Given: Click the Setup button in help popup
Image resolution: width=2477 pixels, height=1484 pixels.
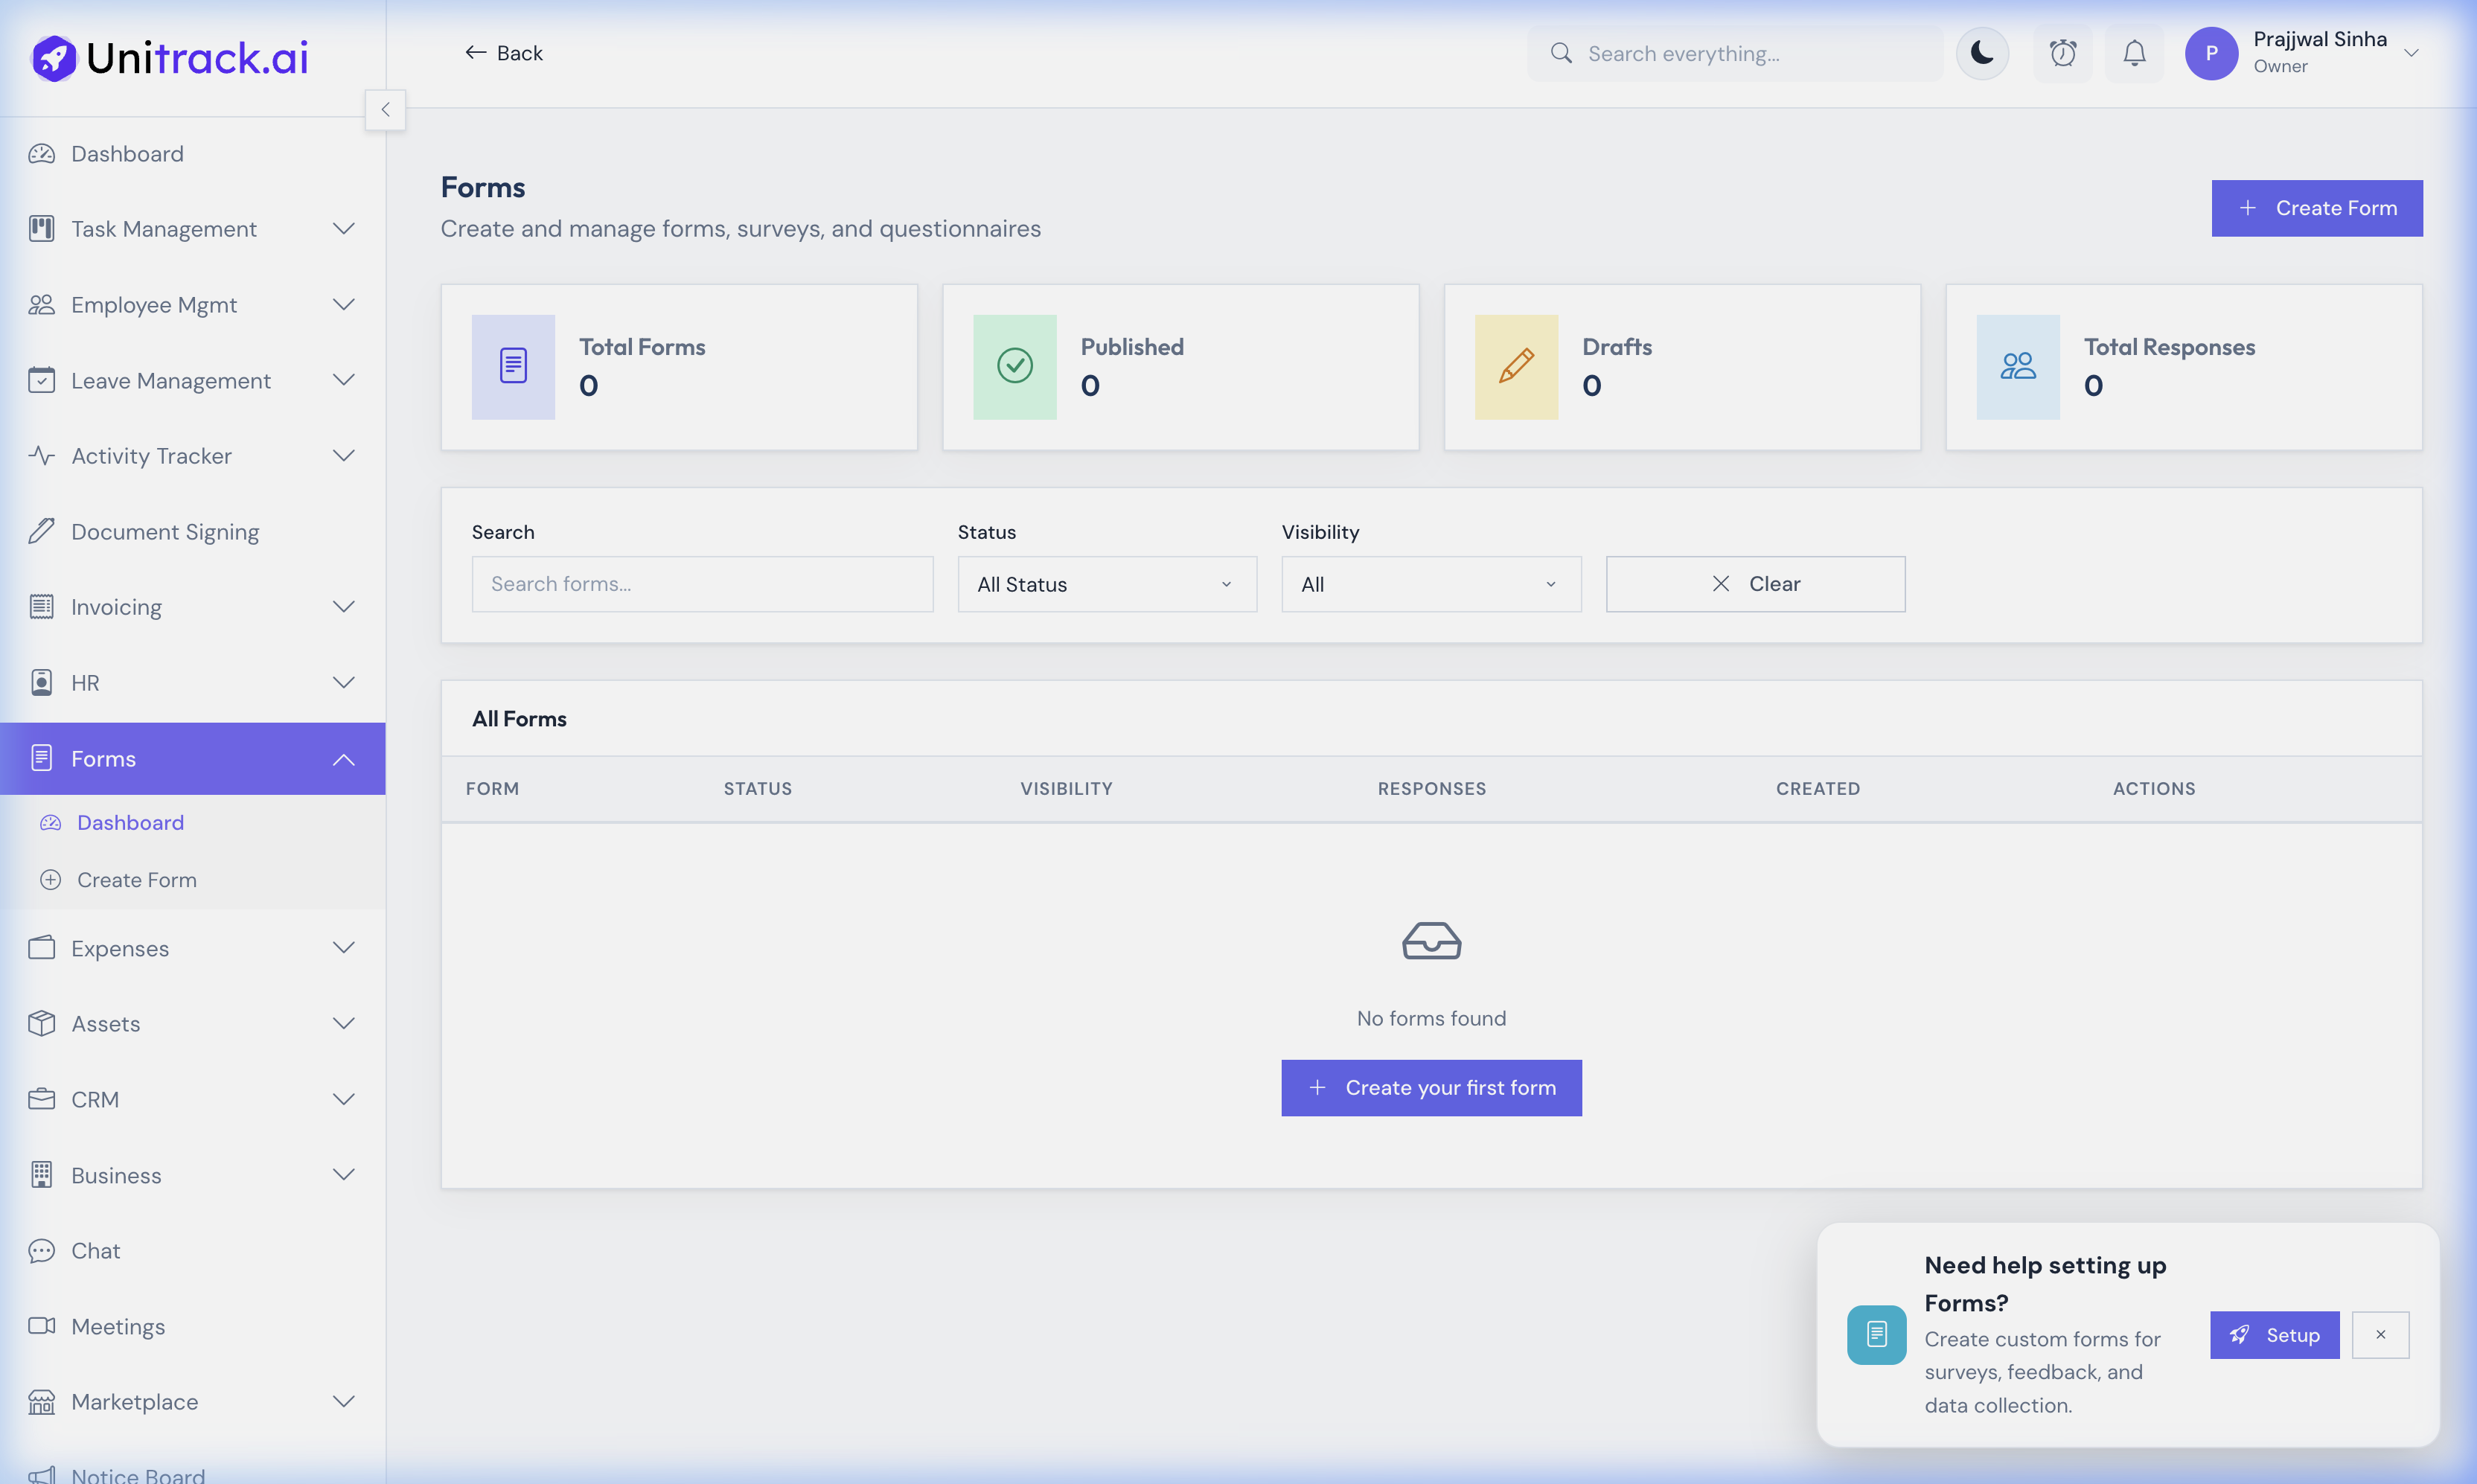Looking at the screenshot, I should tap(2274, 1334).
